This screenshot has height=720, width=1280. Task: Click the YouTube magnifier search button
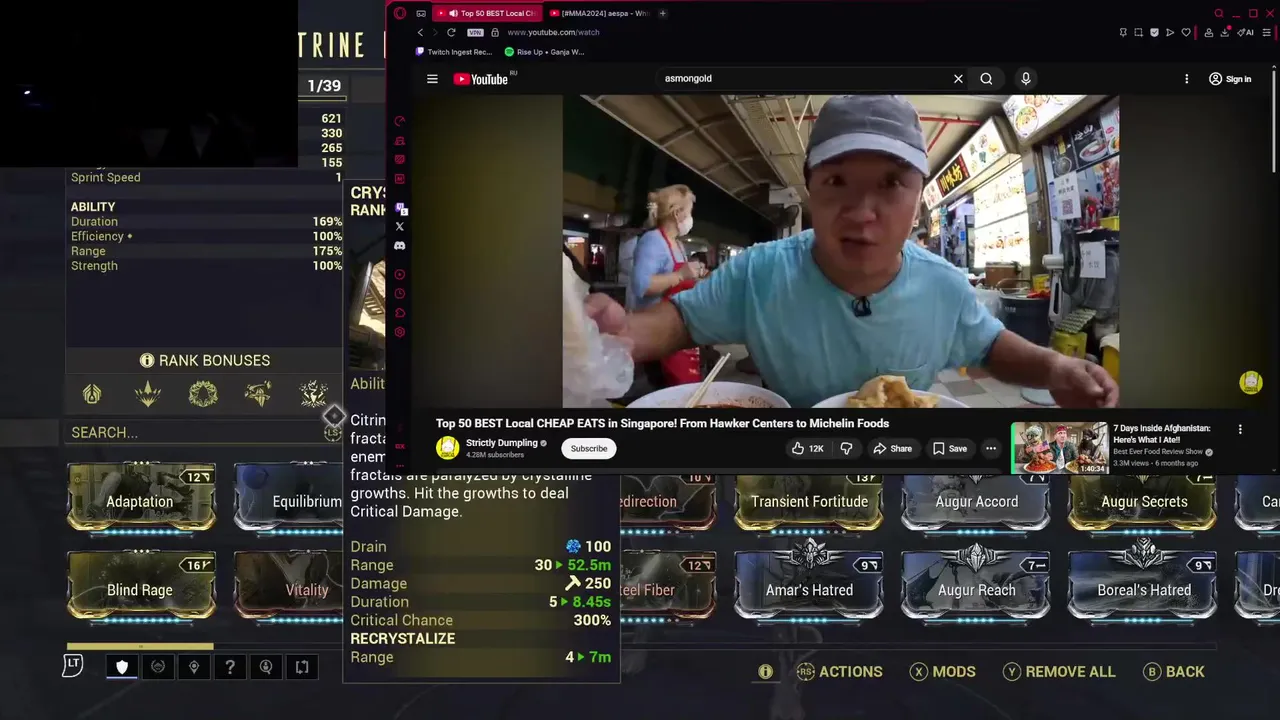[986, 79]
